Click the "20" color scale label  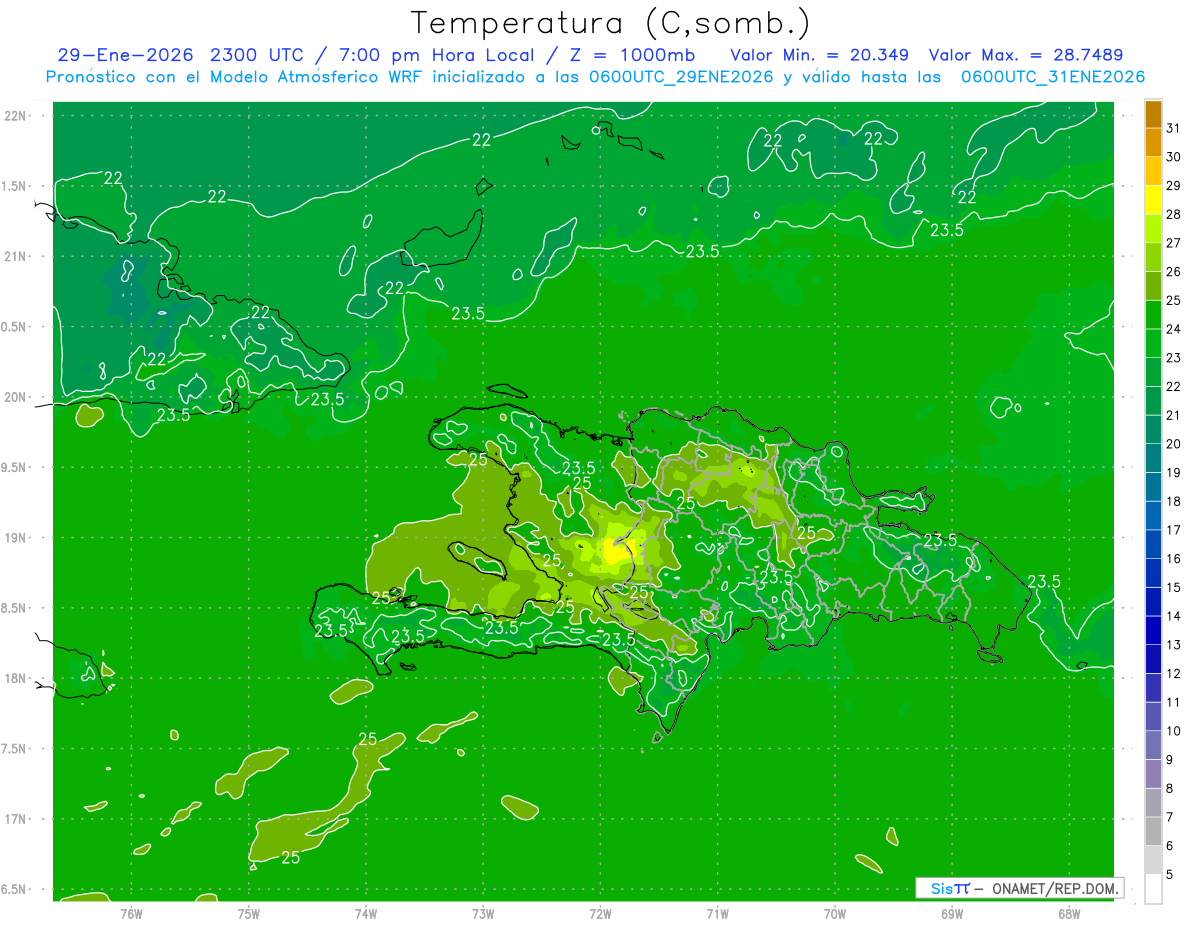(1173, 444)
